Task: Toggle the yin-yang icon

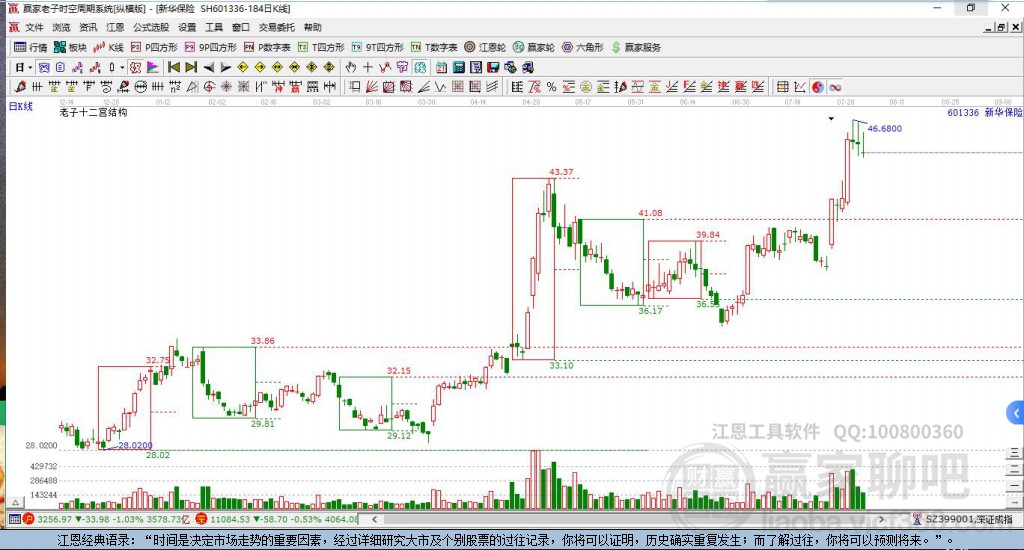Action: (x=818, y=88)
